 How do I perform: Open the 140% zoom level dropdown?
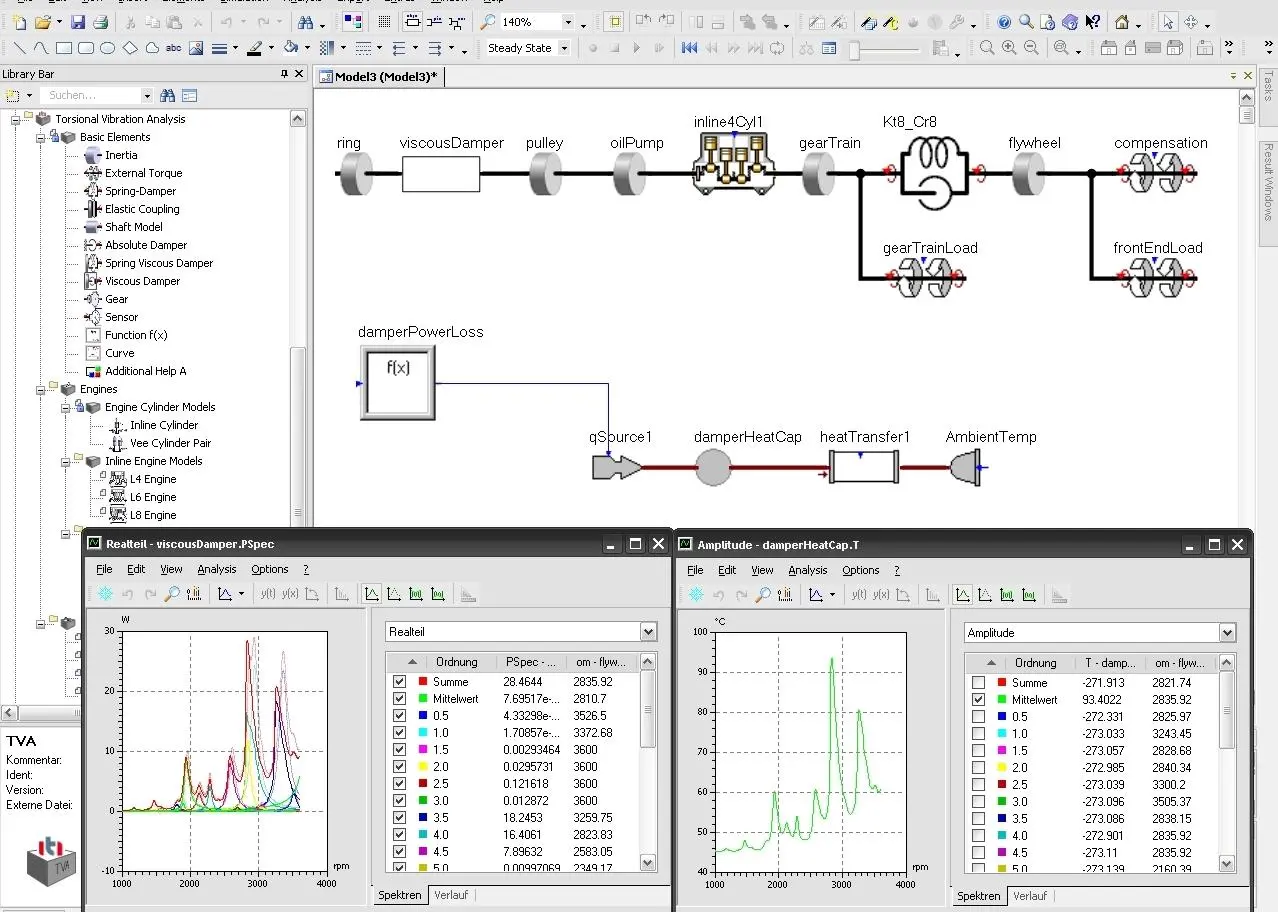click(568, 22)
